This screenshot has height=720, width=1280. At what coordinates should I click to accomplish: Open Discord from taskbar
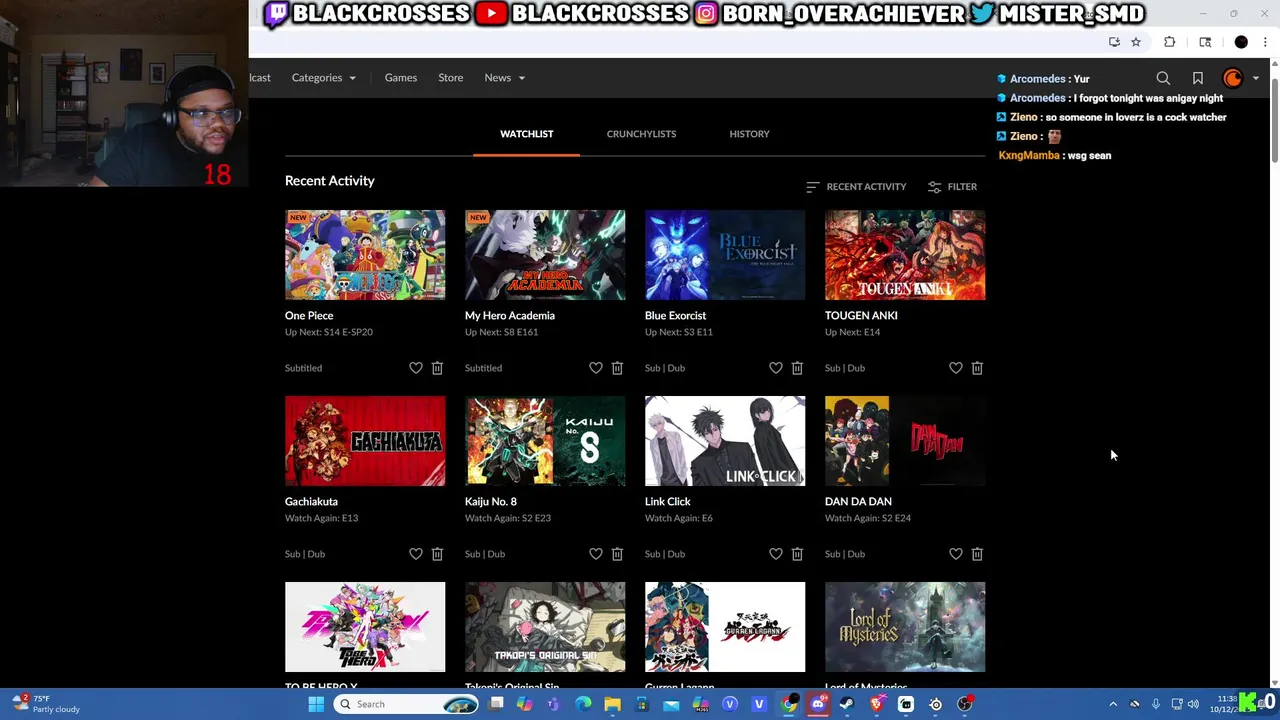pos(818,704)
